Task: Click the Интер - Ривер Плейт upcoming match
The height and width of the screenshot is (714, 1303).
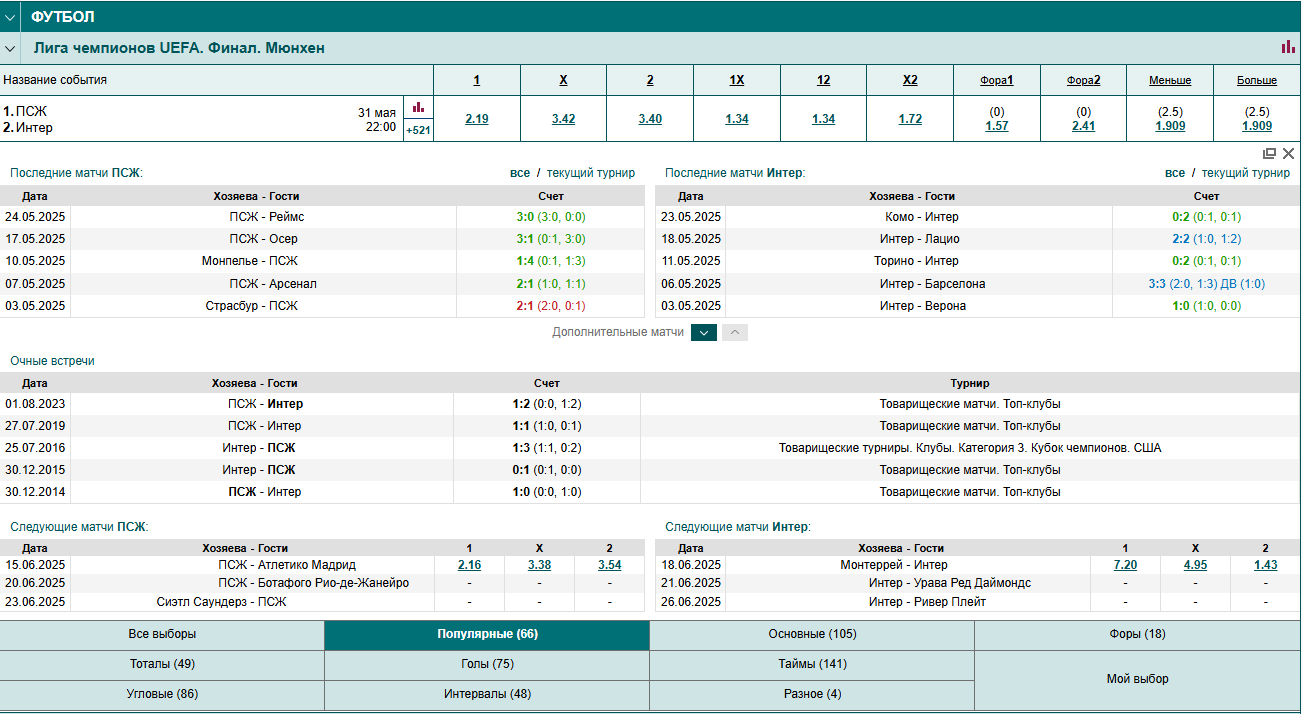Action: (978, 602)
